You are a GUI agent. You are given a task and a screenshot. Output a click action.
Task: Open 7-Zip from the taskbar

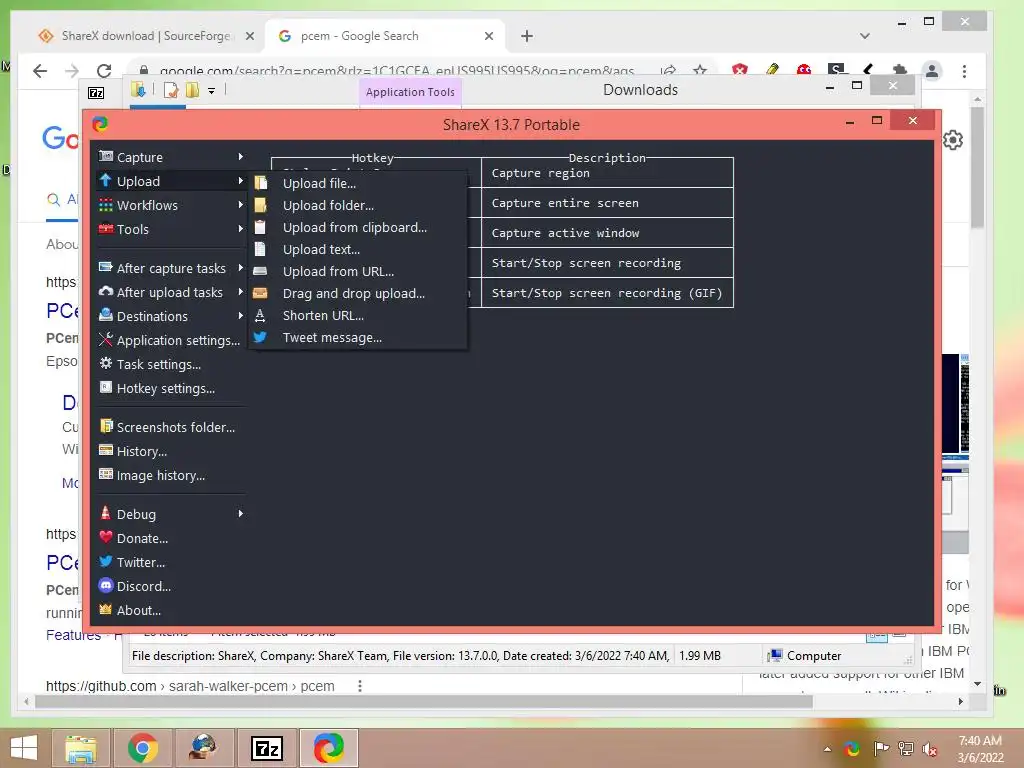[267, 748]
